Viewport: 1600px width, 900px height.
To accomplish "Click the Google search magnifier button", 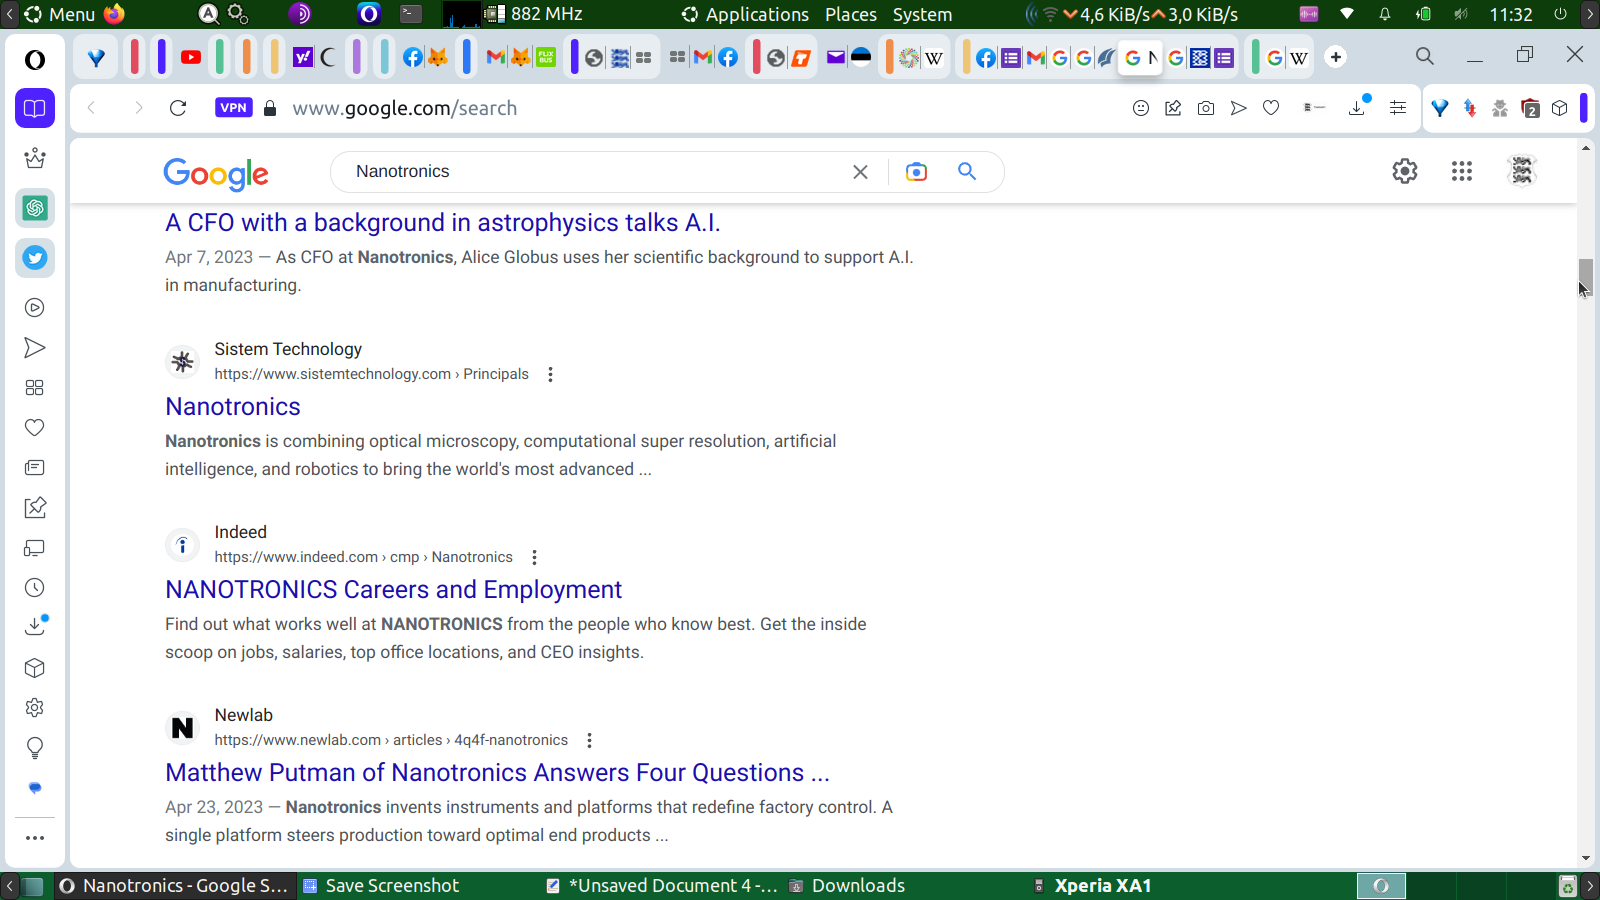I will click(967, 171).
